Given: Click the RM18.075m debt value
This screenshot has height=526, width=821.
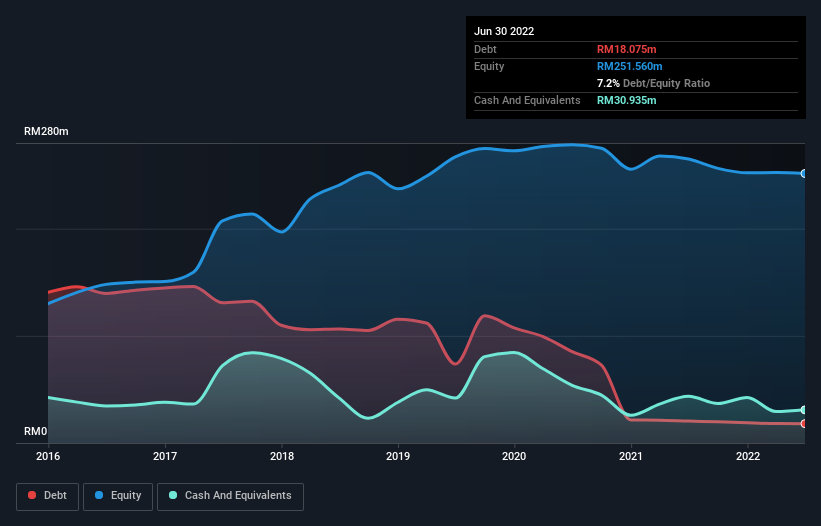Looking at the screenshot, I should click(627, 49).
